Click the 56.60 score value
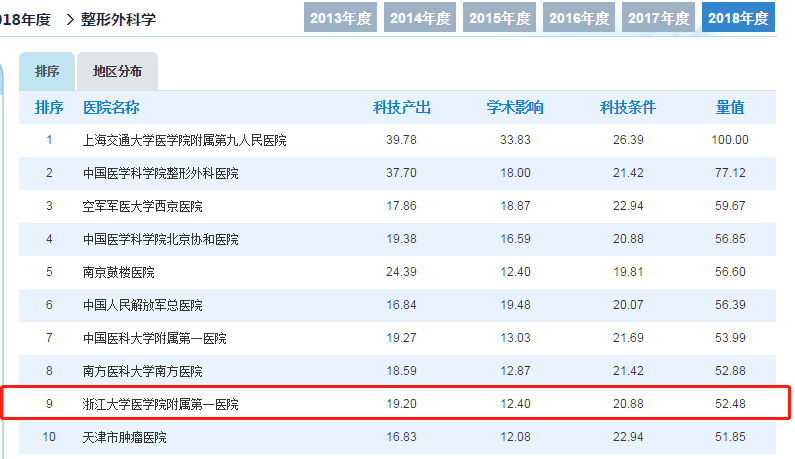Viewport: 795px width, 459px height. pyautogui.click(x=730, y=272)
